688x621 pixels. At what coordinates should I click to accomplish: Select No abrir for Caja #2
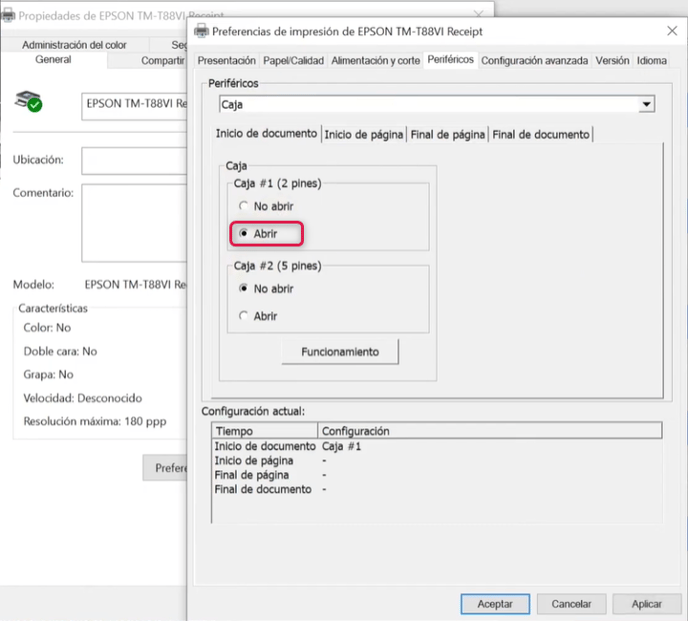pyautogui.click(x=266, y=288)
